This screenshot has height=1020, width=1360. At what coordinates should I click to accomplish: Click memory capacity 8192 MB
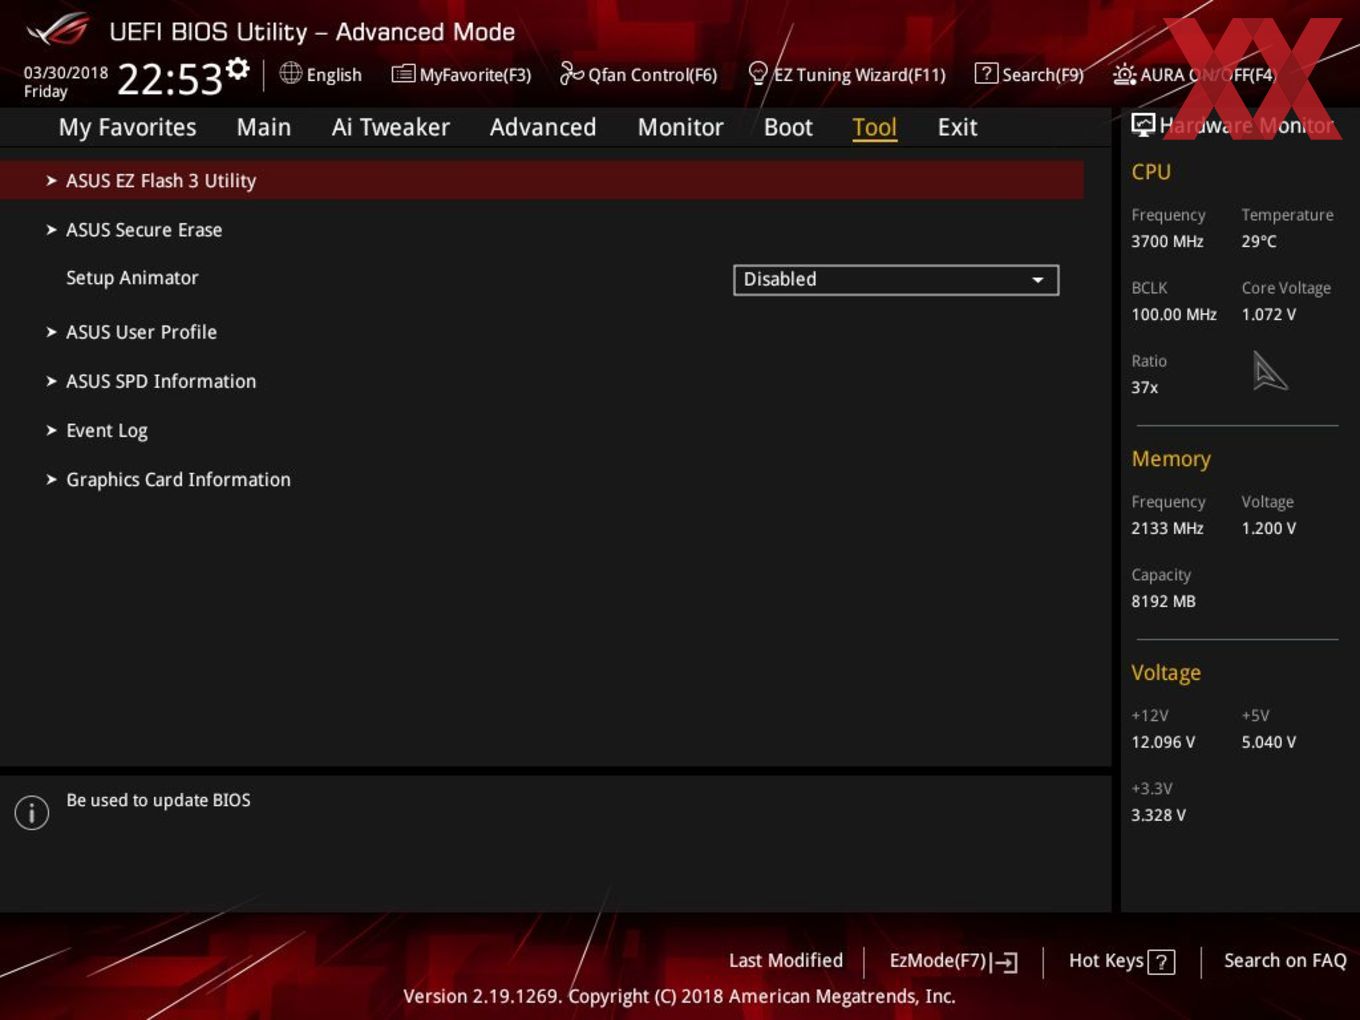1163,602
